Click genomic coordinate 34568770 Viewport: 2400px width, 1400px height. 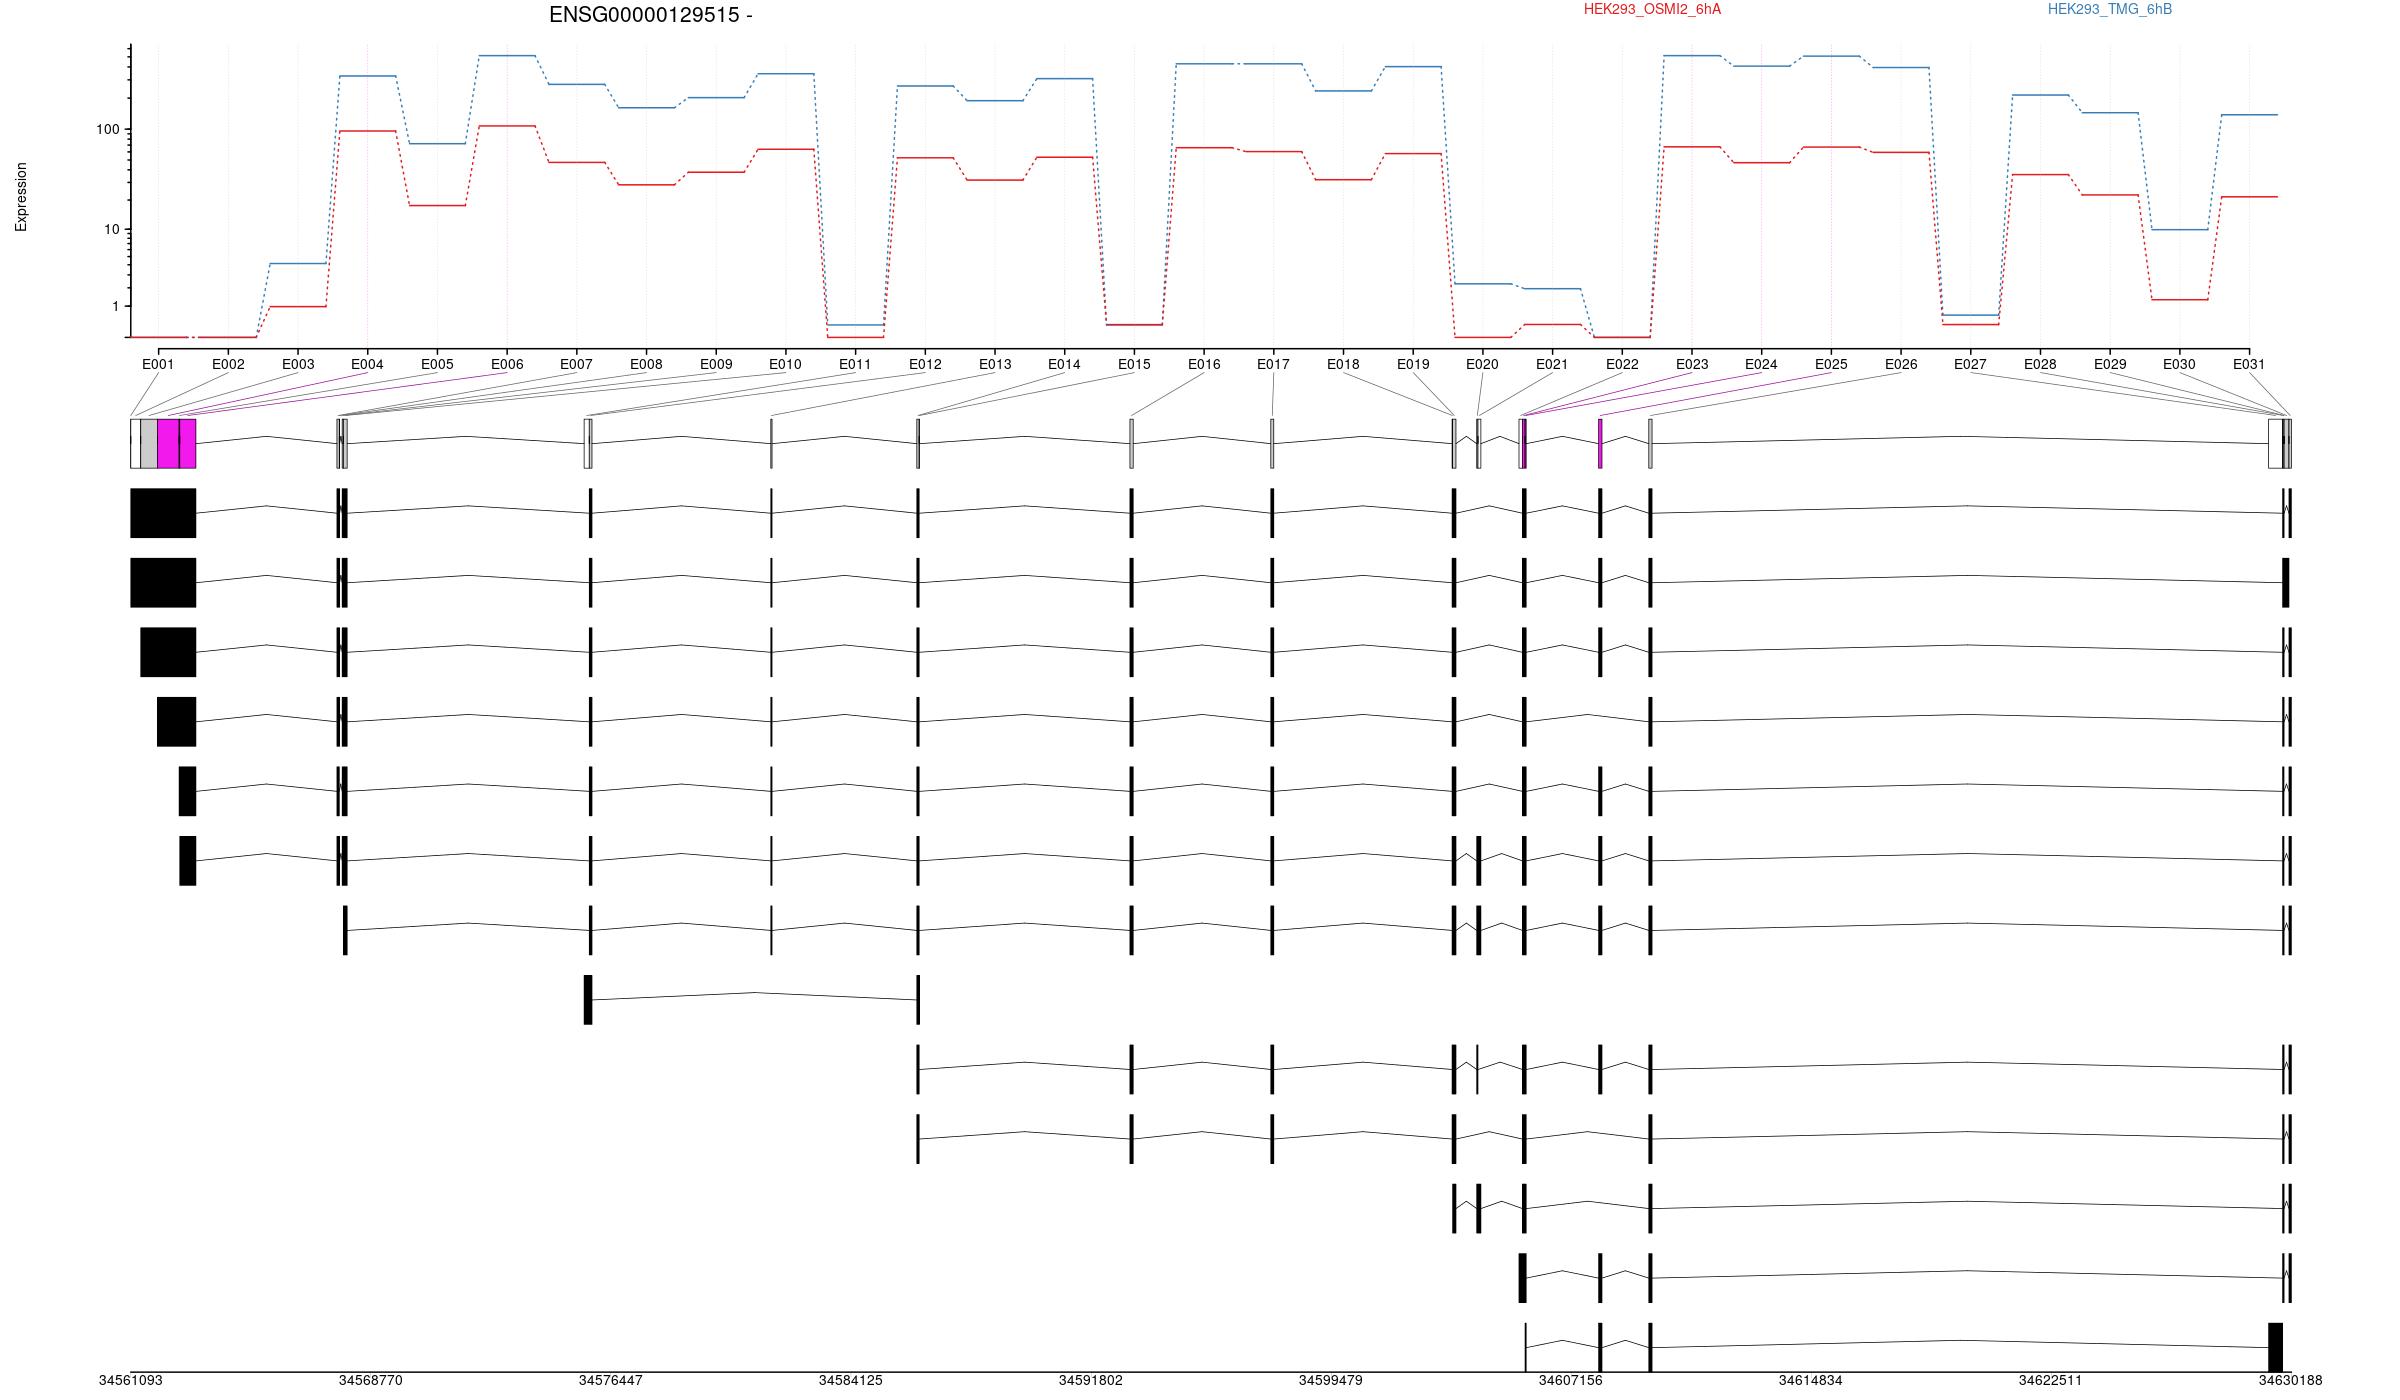click(371, 1380)
